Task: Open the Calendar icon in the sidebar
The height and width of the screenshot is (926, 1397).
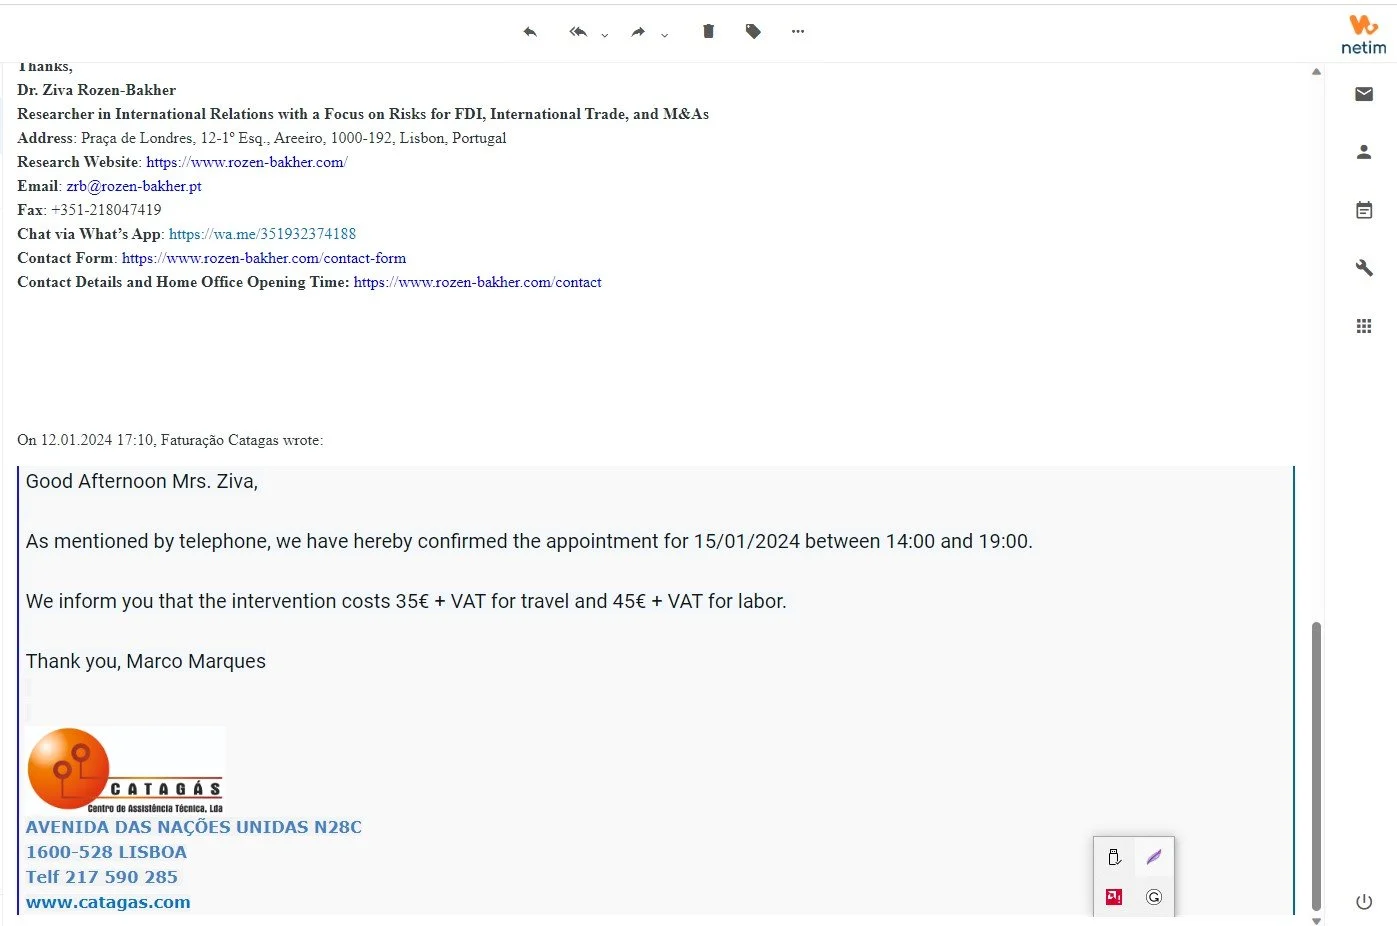Action: (1364, 209)
